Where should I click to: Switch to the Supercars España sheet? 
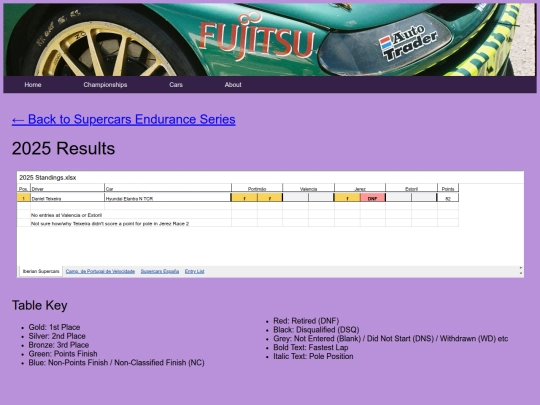[x=160, y=271]
